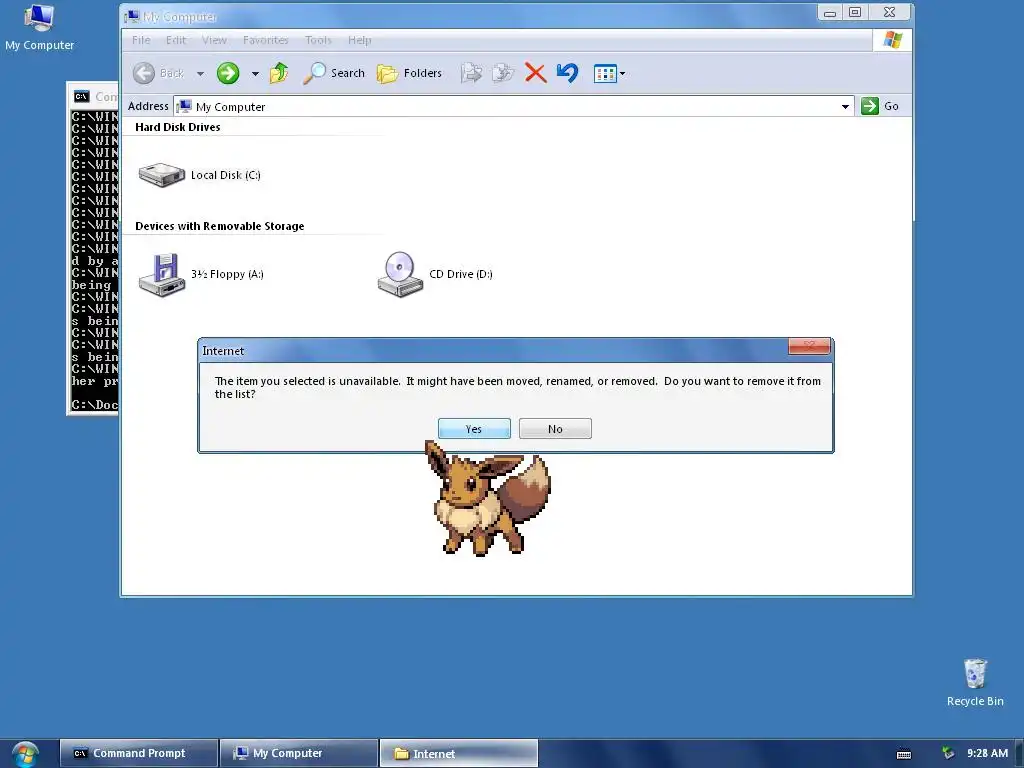Close the Internet dialog with red X

point(809,345)
